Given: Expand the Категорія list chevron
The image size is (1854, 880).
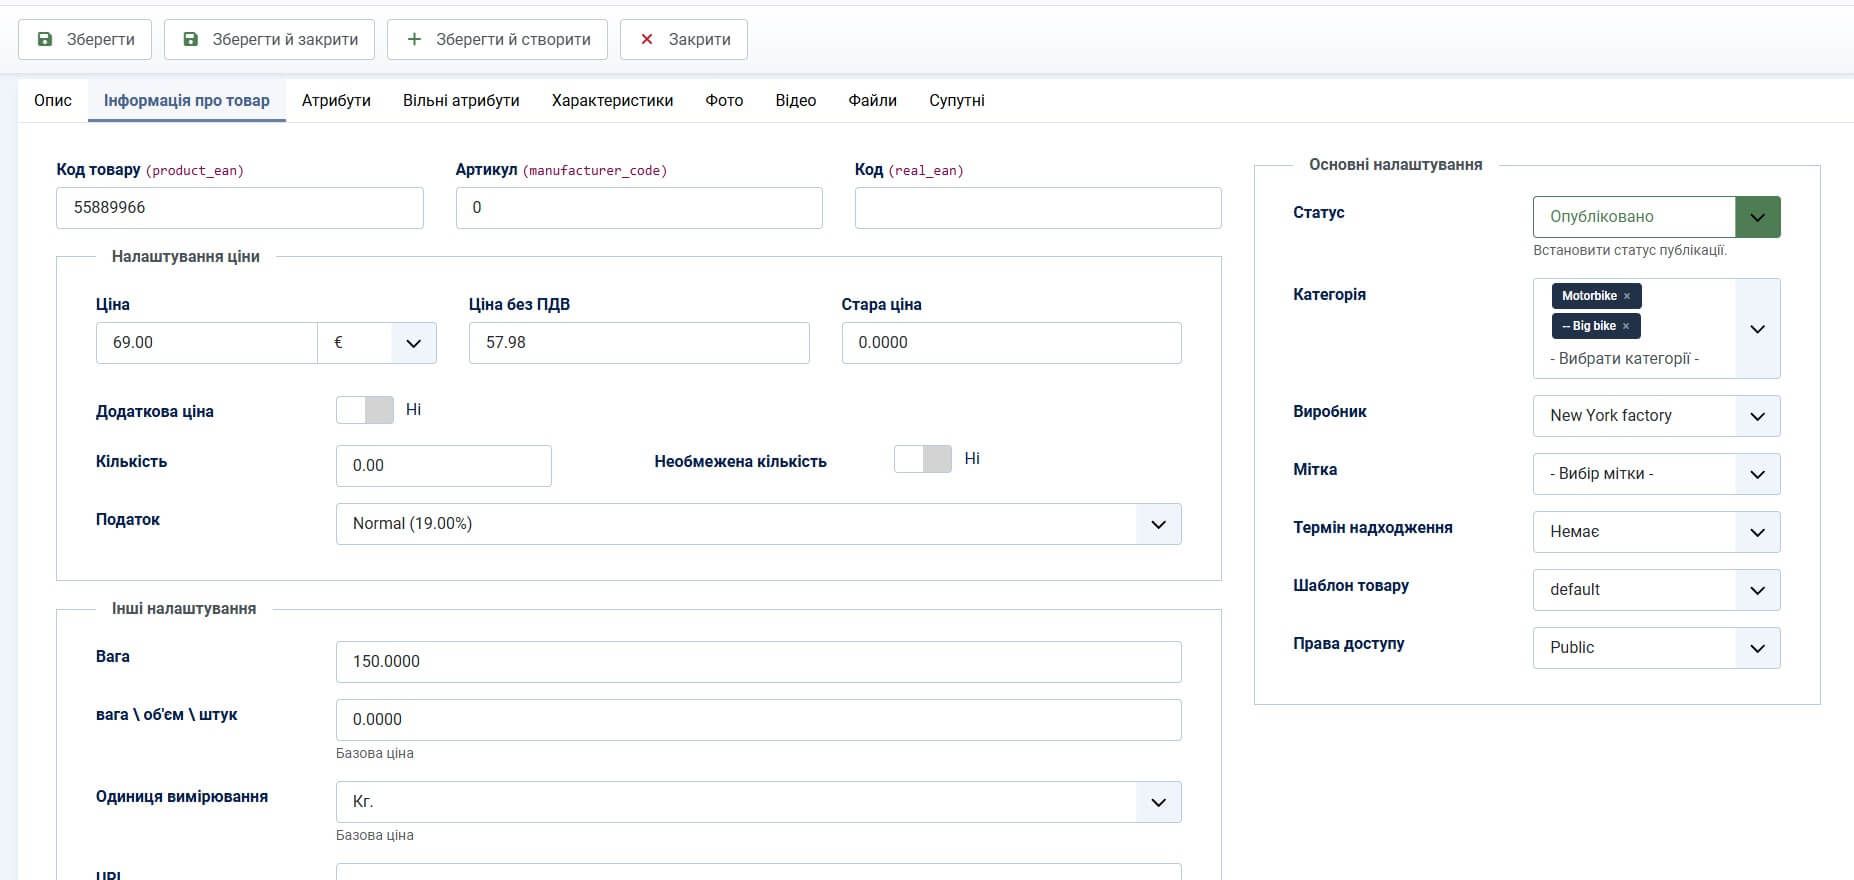Looking at the screenshot, I should (1757, 329).
